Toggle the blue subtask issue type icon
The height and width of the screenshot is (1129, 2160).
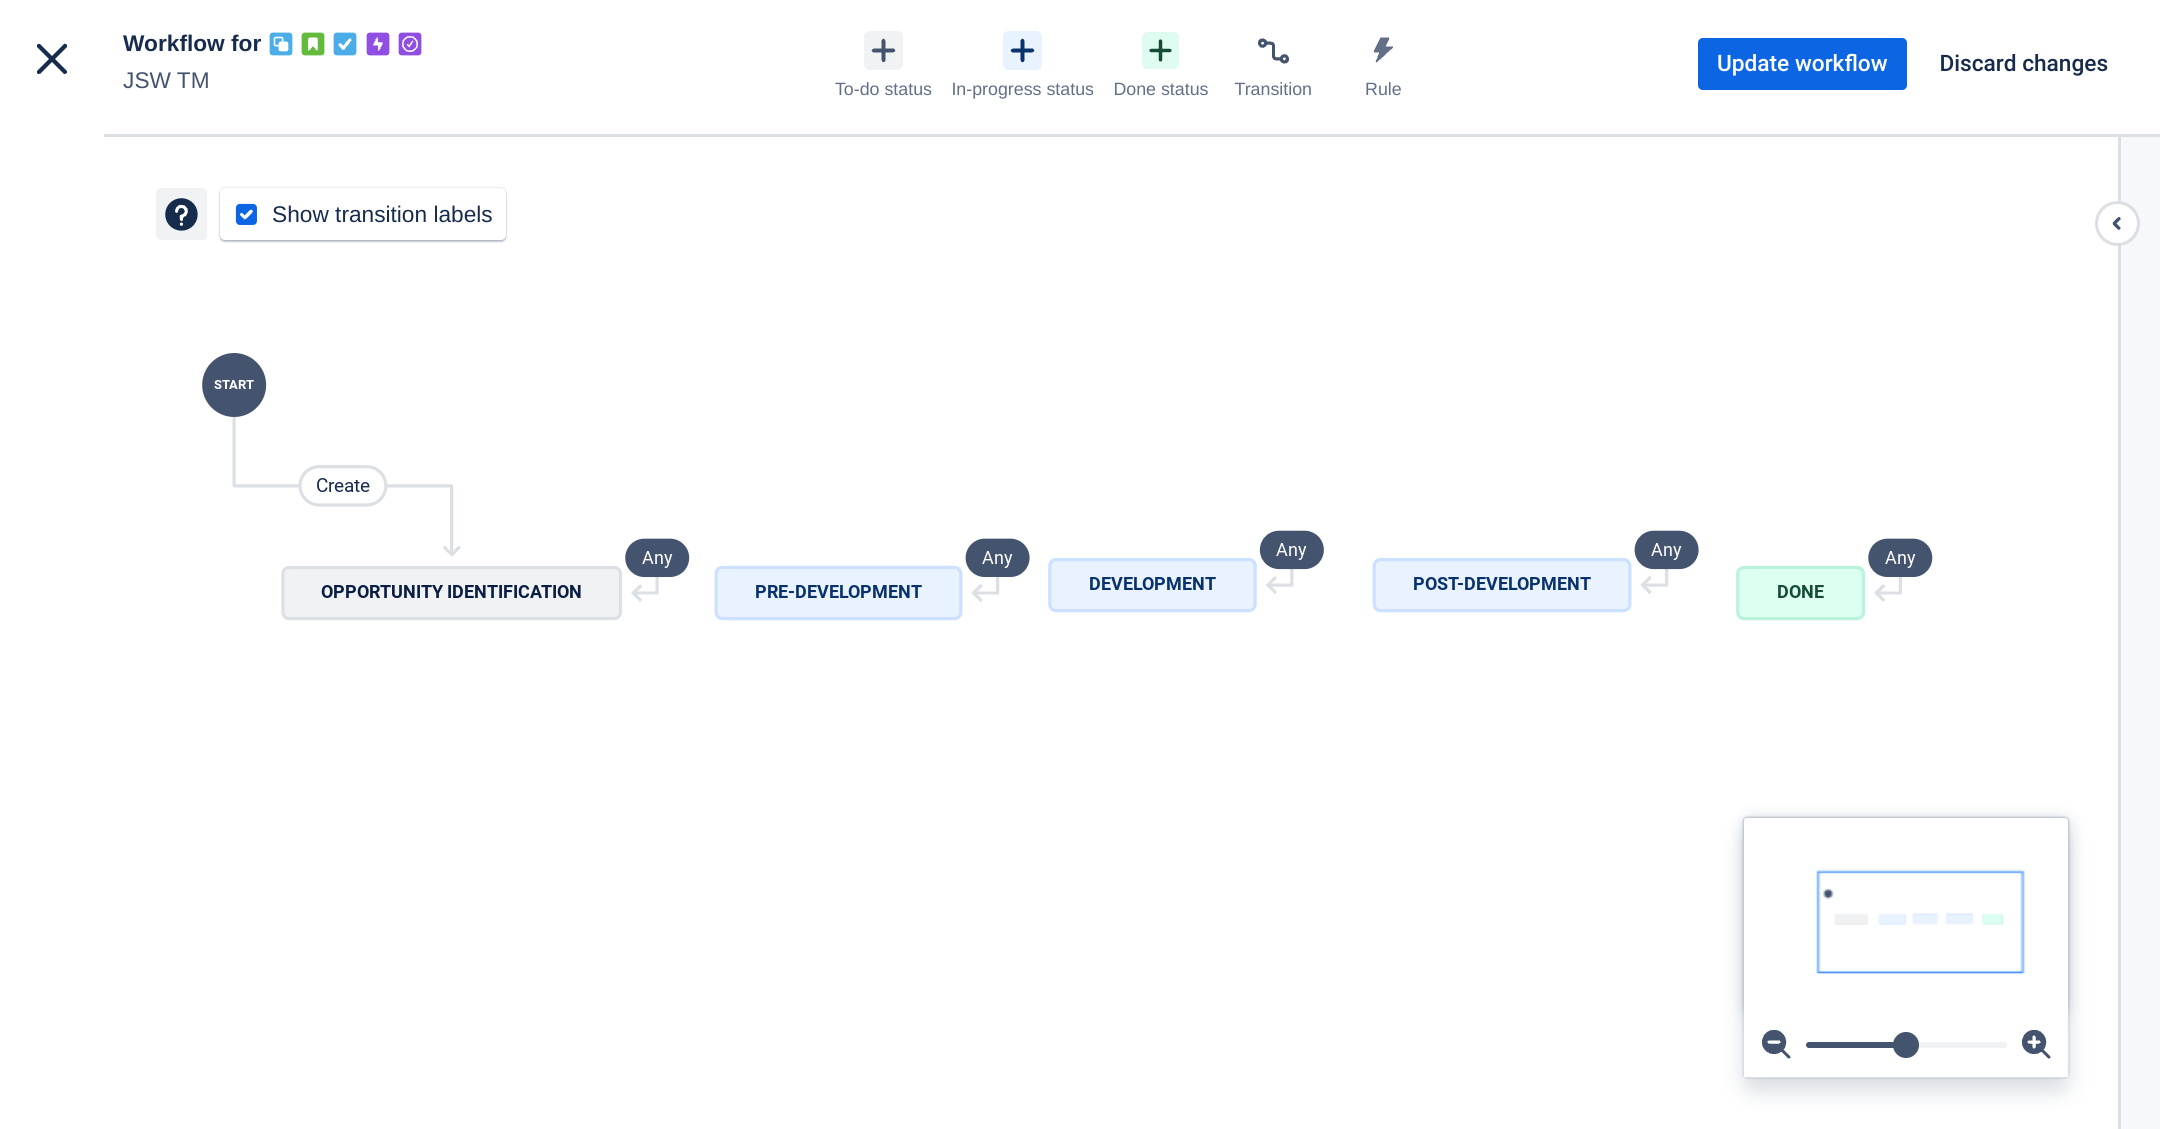pyautogui.click(x=281, y=43)
